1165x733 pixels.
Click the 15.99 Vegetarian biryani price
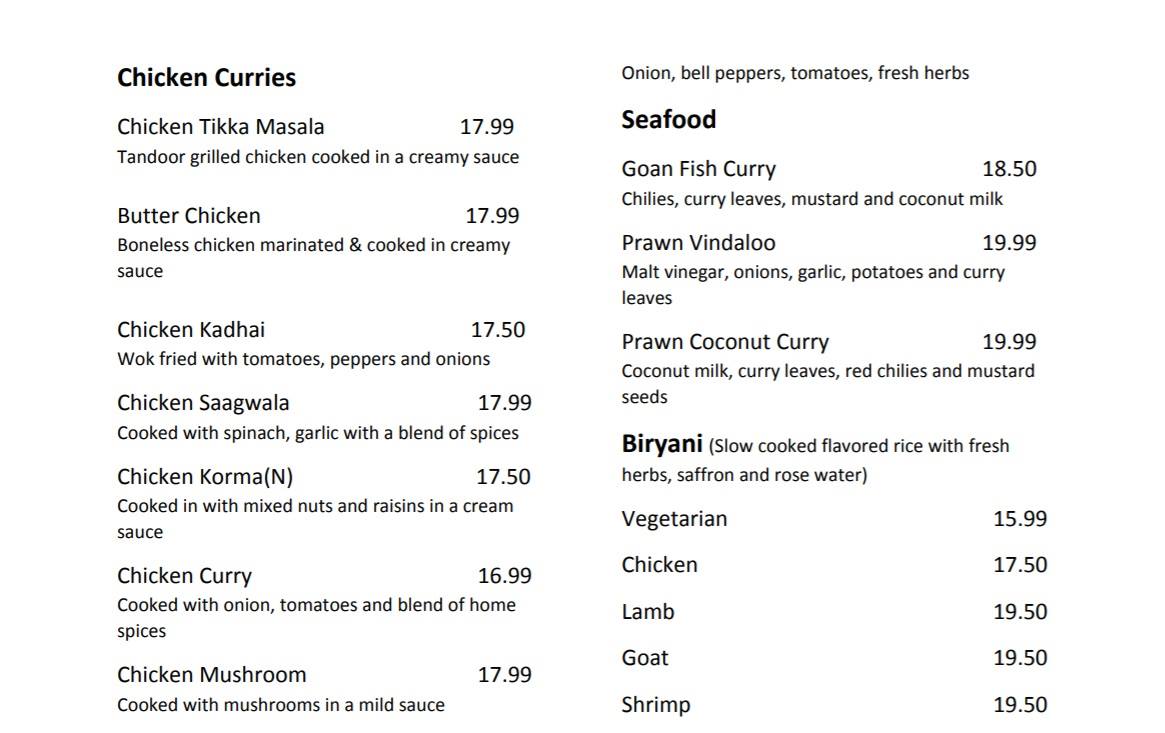pos(1020,519)
